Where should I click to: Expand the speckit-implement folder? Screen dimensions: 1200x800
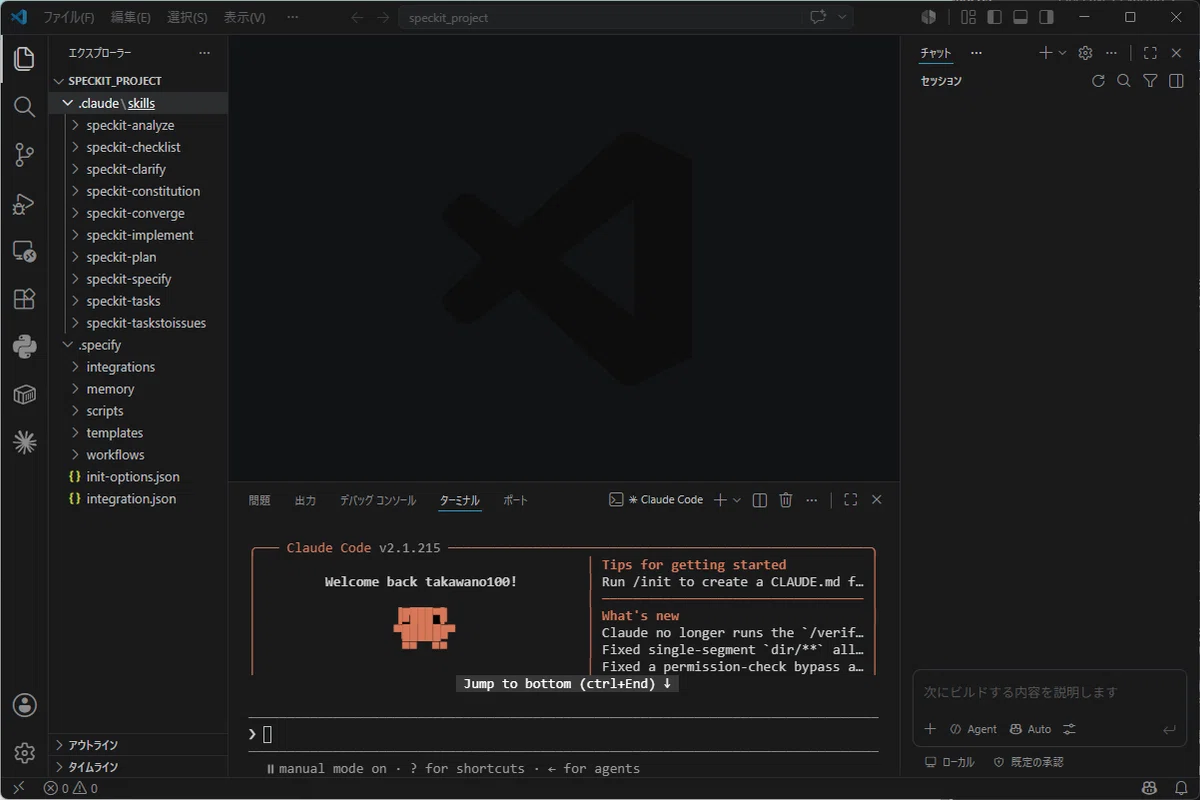click(x=138, y=235)
